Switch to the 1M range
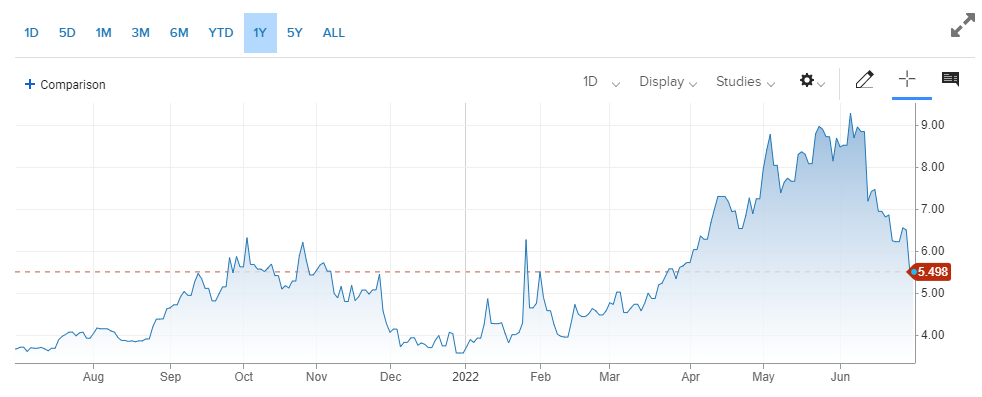 (103, 33)
